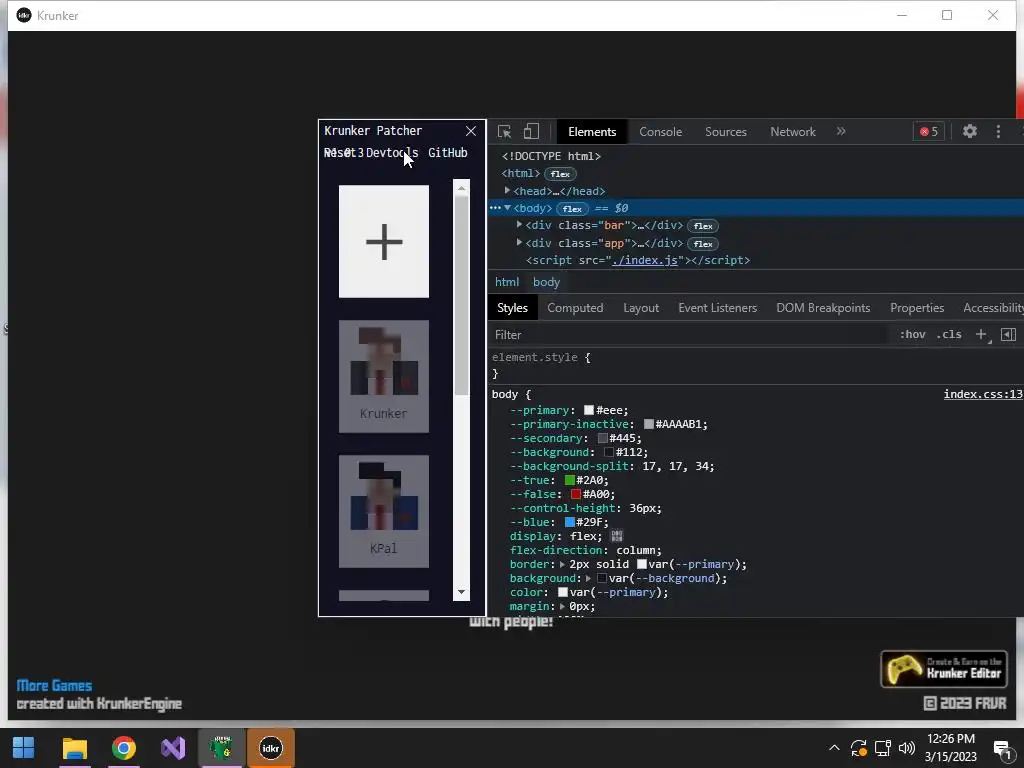
Task: Toggle the flex badge next to body
Action: coord(572,209)
